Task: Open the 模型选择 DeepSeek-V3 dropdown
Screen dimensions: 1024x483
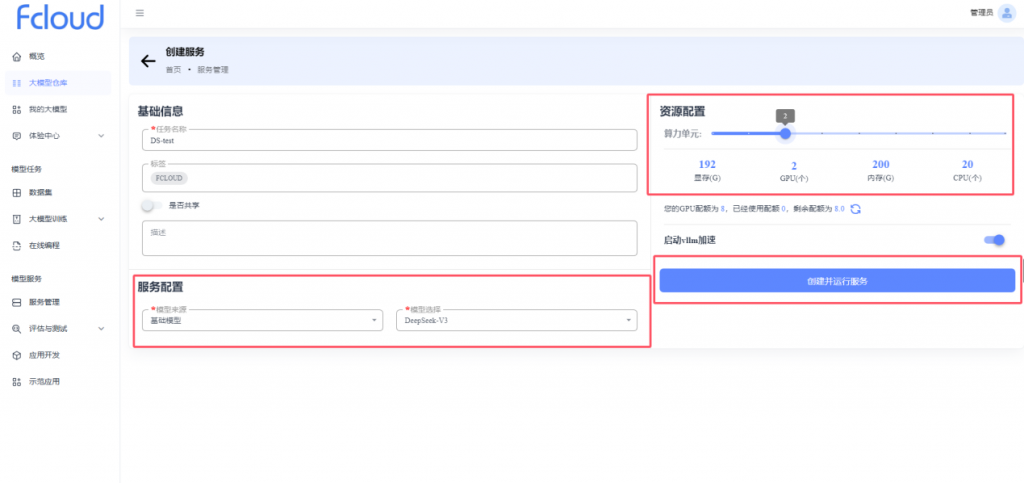Action: coord(516,320)
